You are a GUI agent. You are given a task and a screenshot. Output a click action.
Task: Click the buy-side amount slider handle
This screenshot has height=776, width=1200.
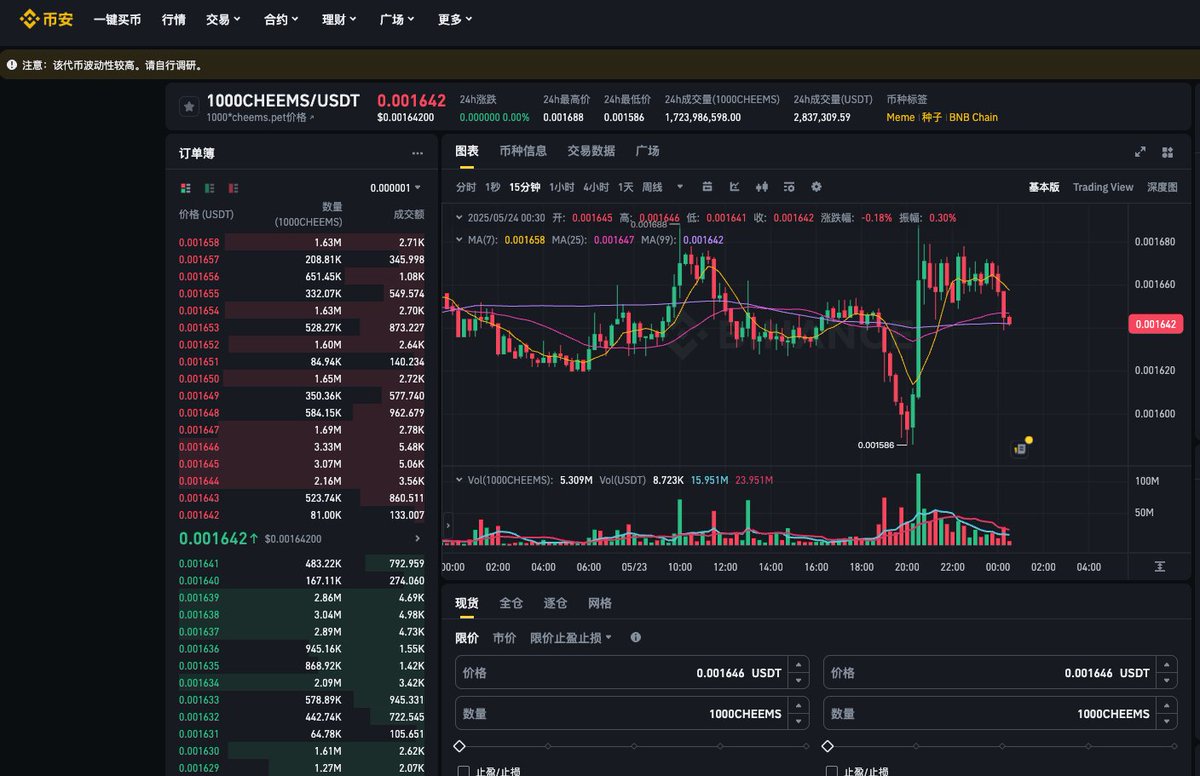(x=459, y=746)
